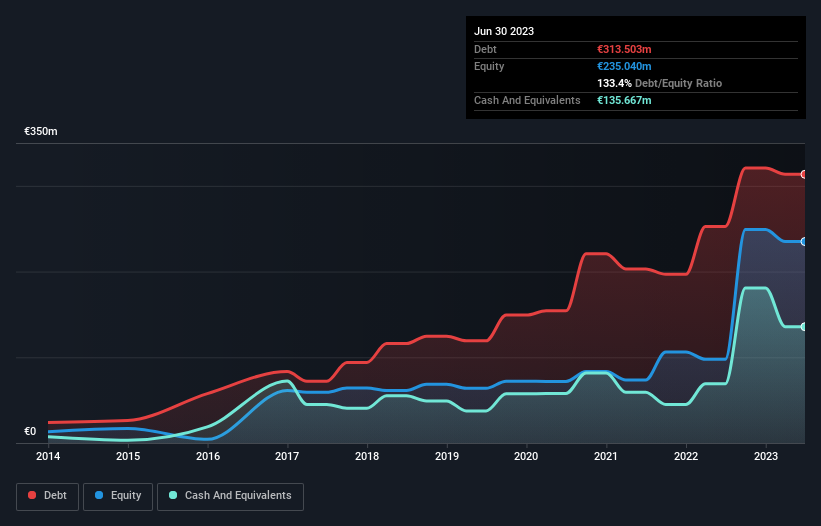Click the blue Equity legend dot
Image resolution: width=821 pixels, height=526 pixels.
99,495
